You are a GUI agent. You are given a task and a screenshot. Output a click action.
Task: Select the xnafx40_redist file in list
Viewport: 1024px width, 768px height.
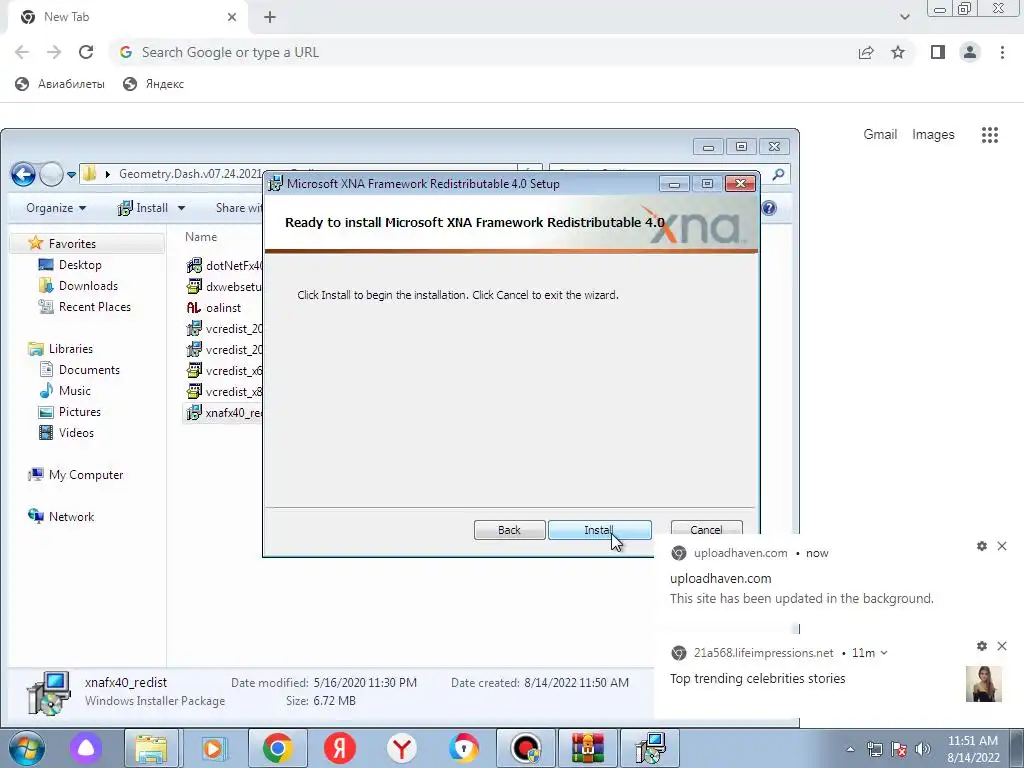(x=224, y=413)
